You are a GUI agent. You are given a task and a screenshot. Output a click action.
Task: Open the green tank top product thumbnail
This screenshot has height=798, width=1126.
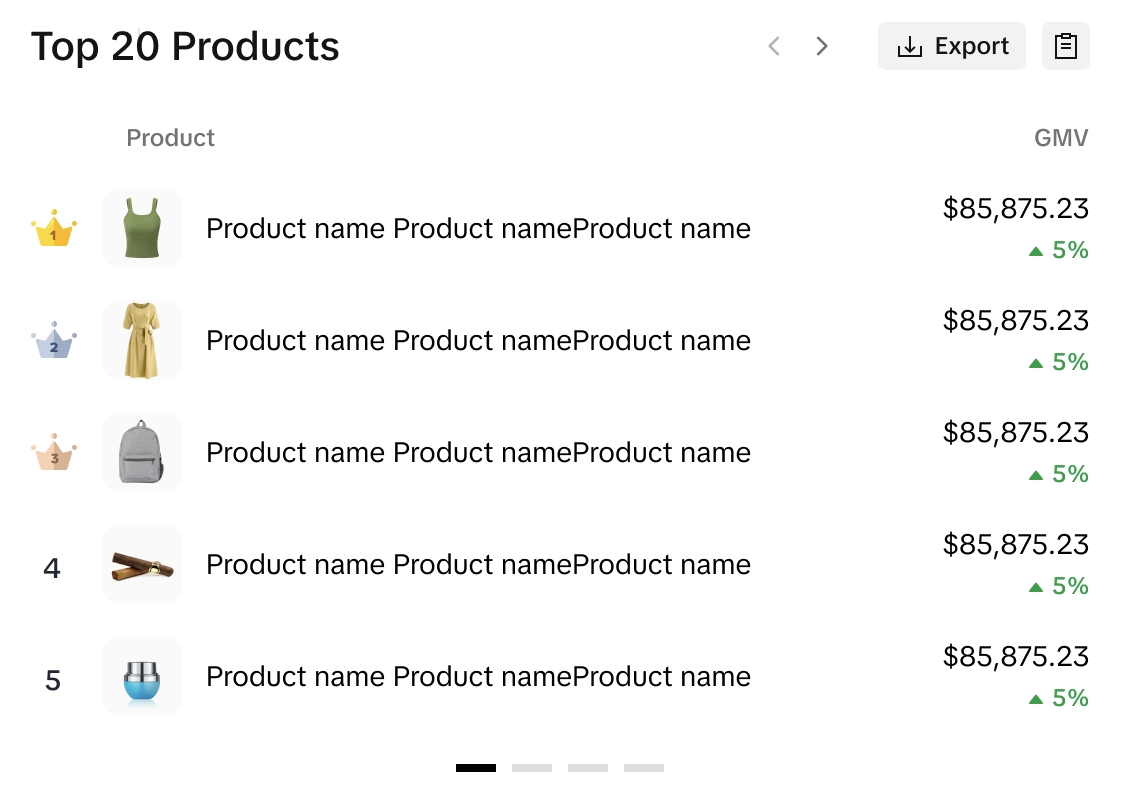coord(142,228)
